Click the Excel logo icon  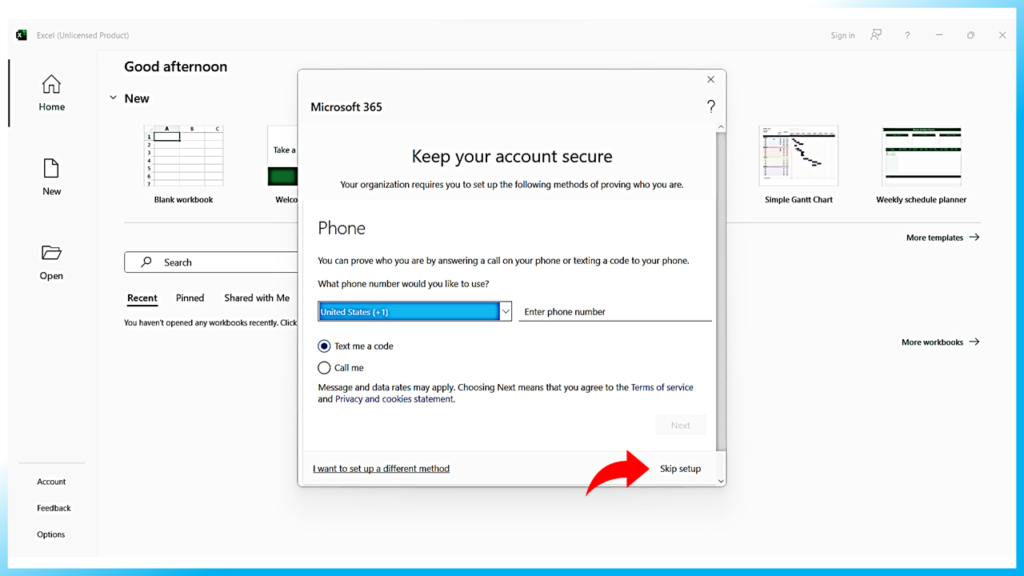tap(22, 35)
